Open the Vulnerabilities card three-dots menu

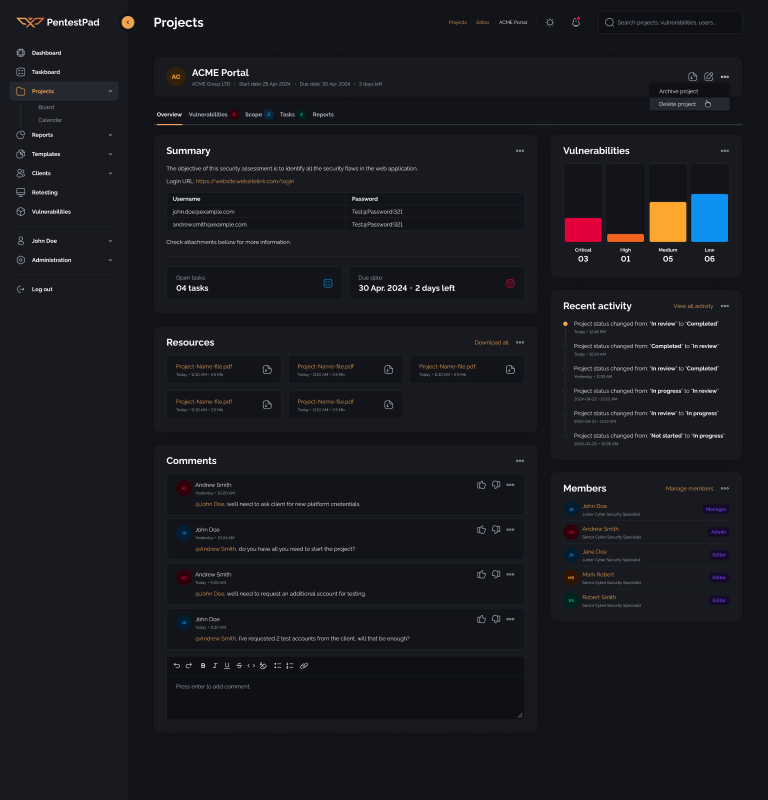pos(725,151)
